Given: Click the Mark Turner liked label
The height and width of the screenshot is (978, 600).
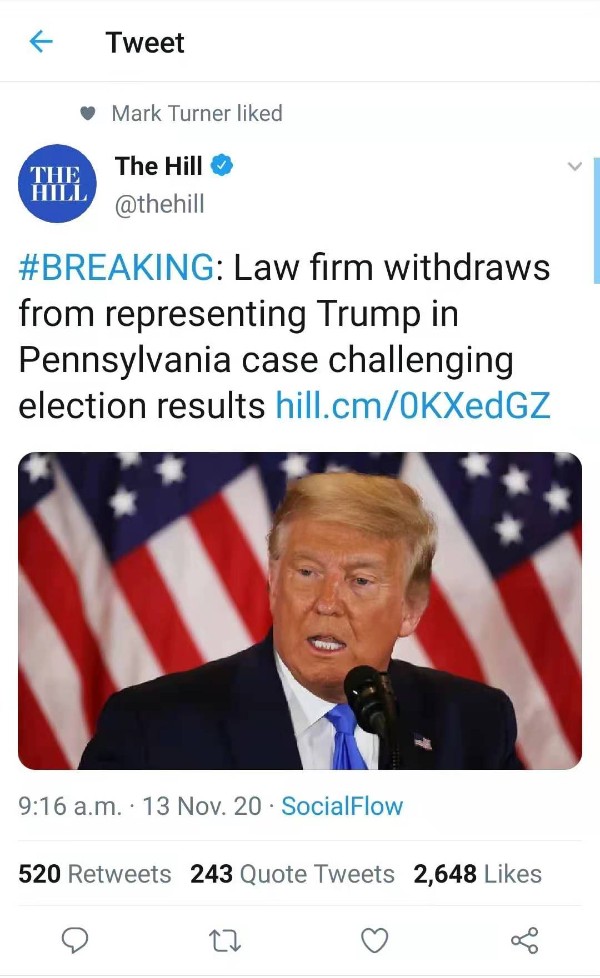Looking at the screenshot, I should point(197,114).
